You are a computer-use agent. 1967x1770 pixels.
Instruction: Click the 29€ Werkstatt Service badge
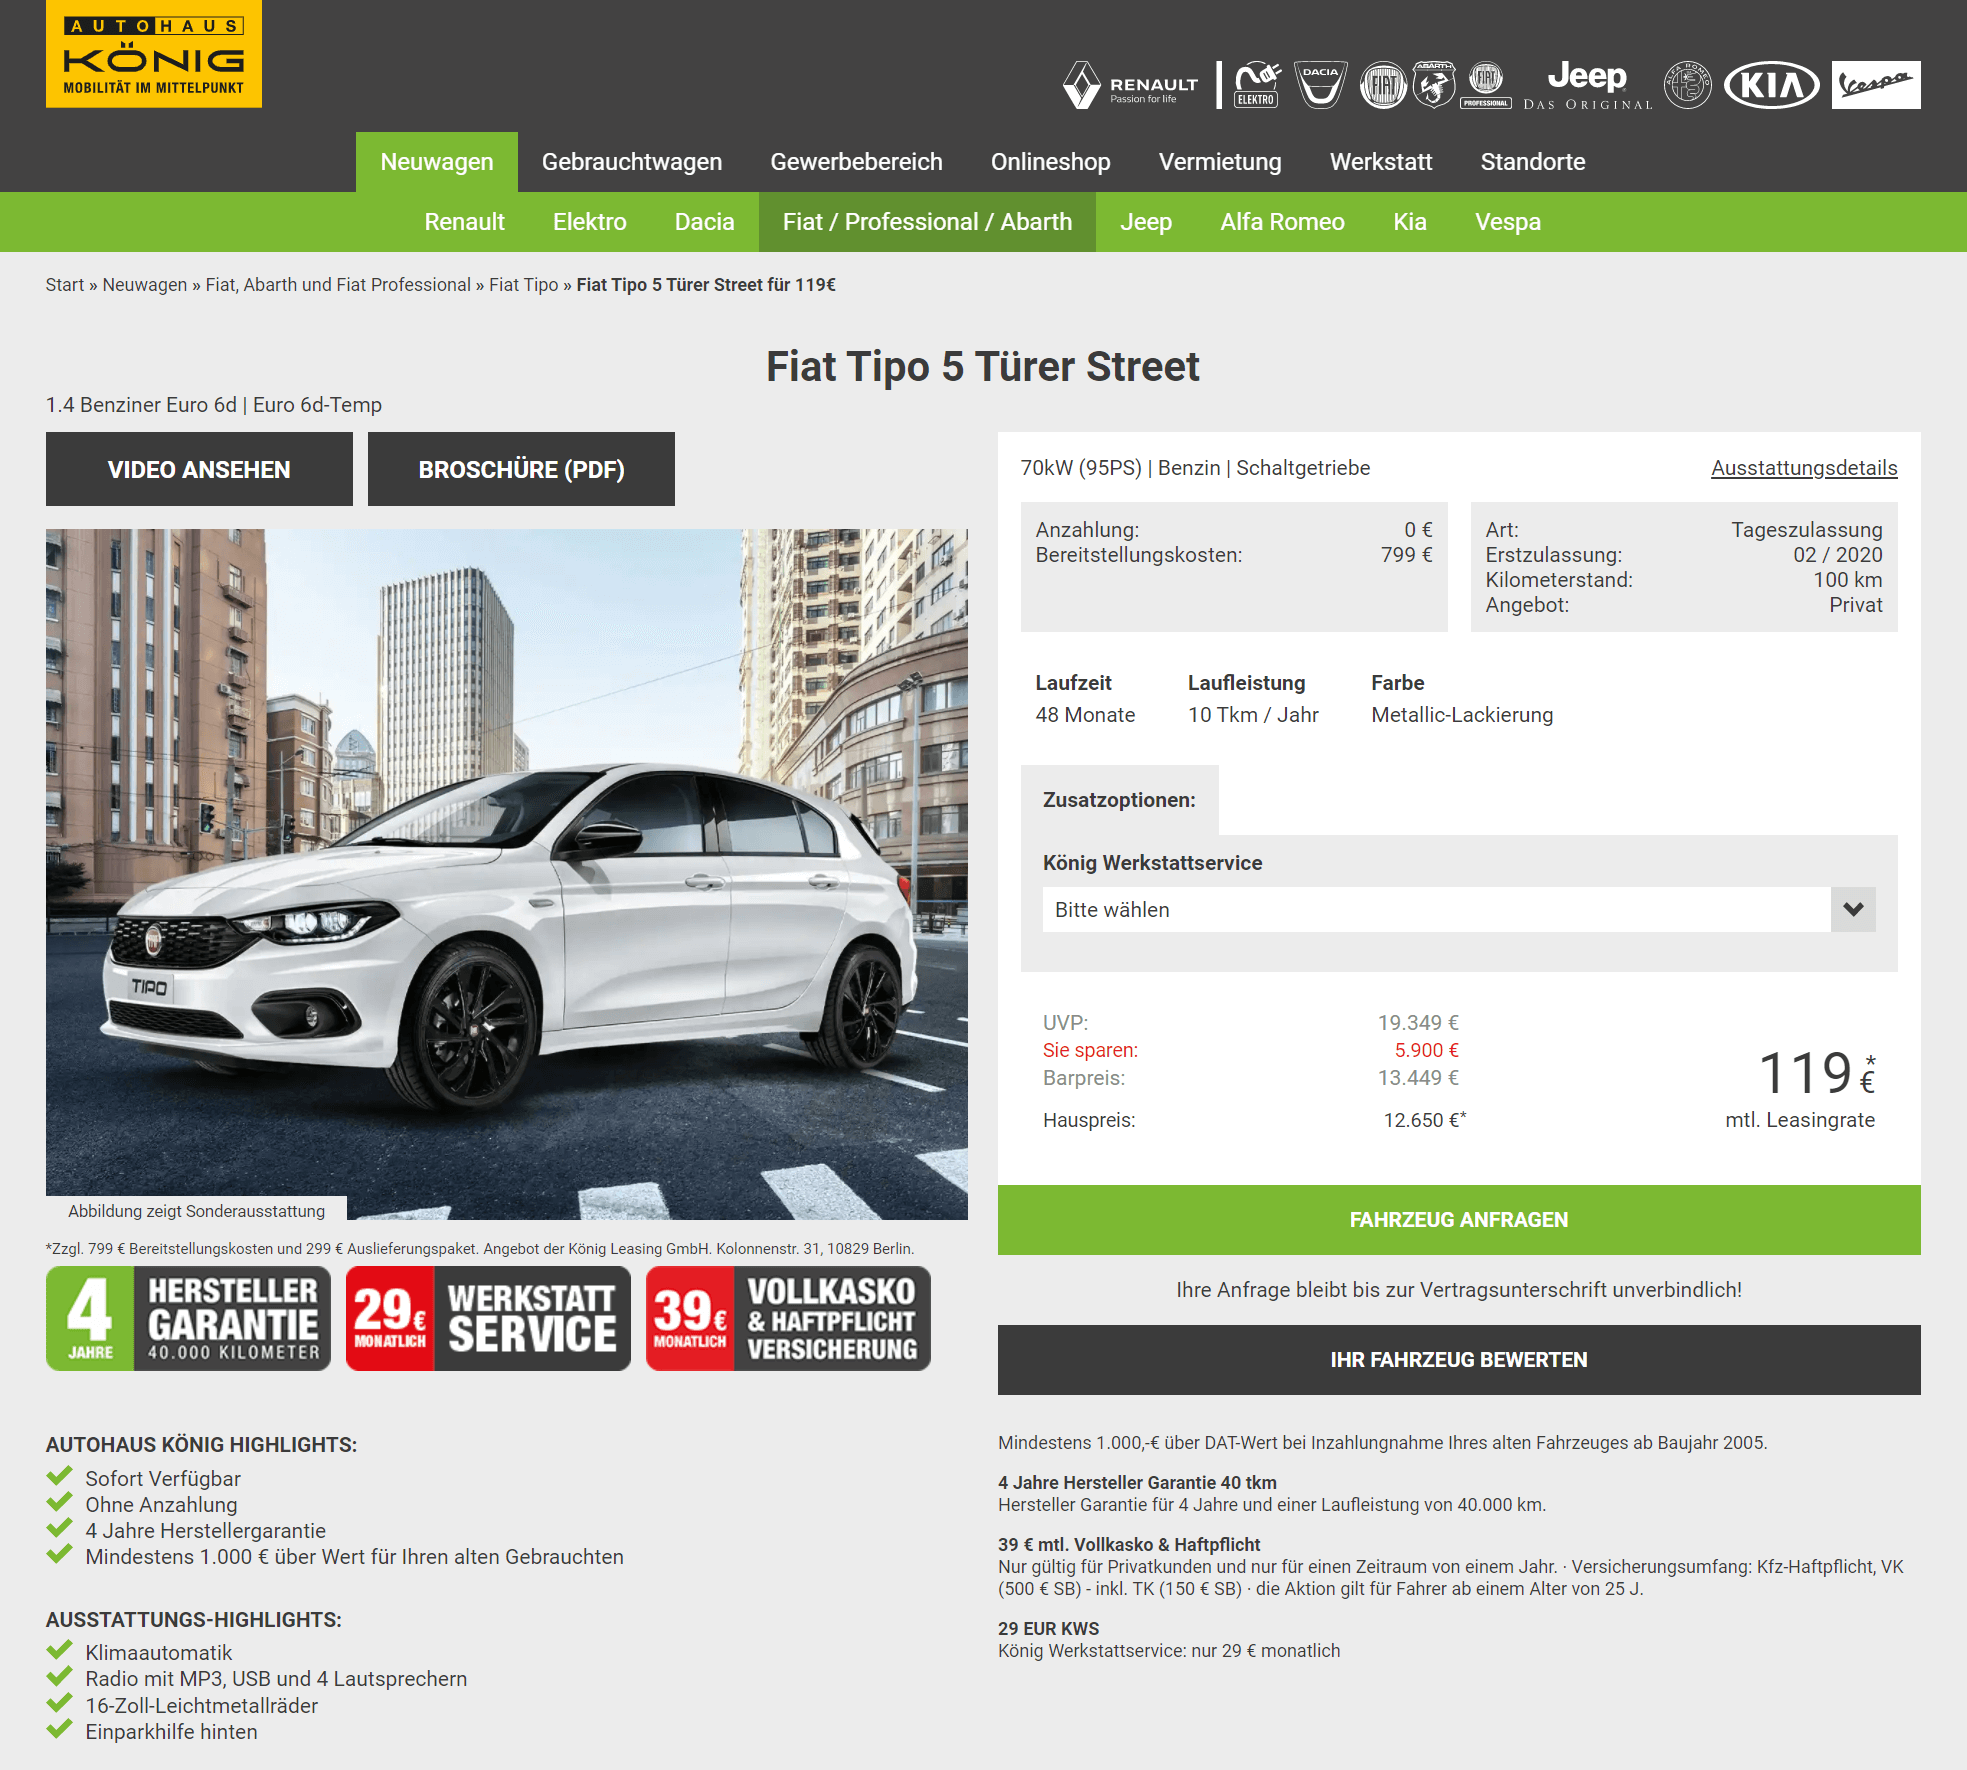[488, 1319]
